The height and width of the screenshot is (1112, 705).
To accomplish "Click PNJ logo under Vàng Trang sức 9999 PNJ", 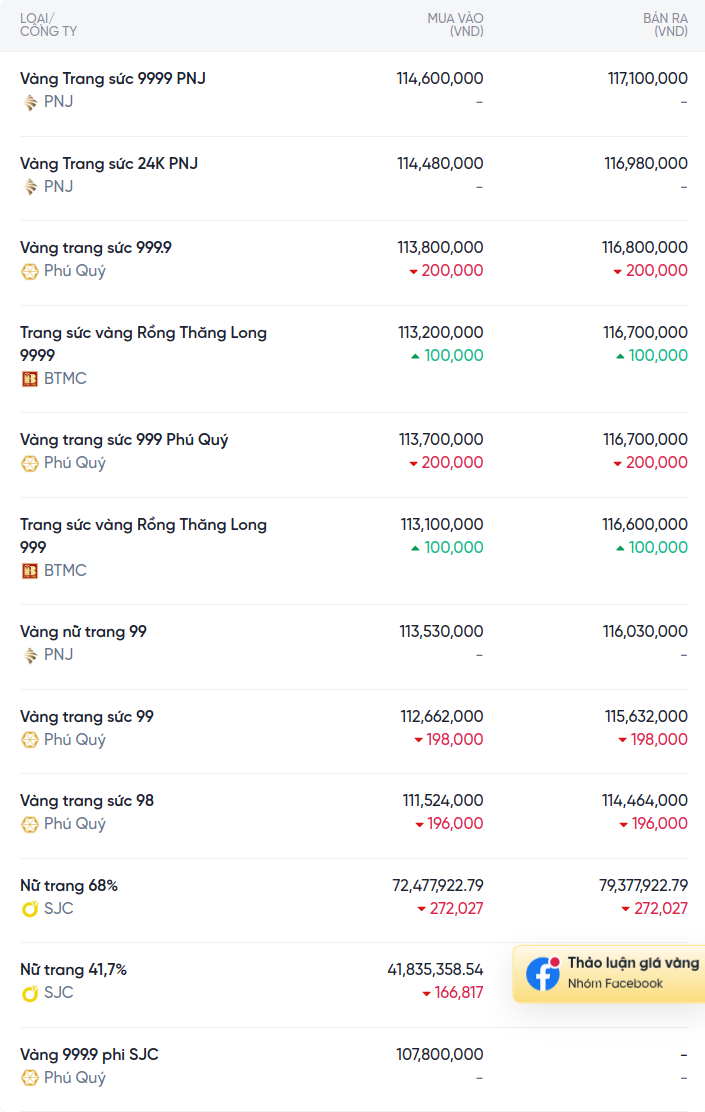I will (30, 102).
